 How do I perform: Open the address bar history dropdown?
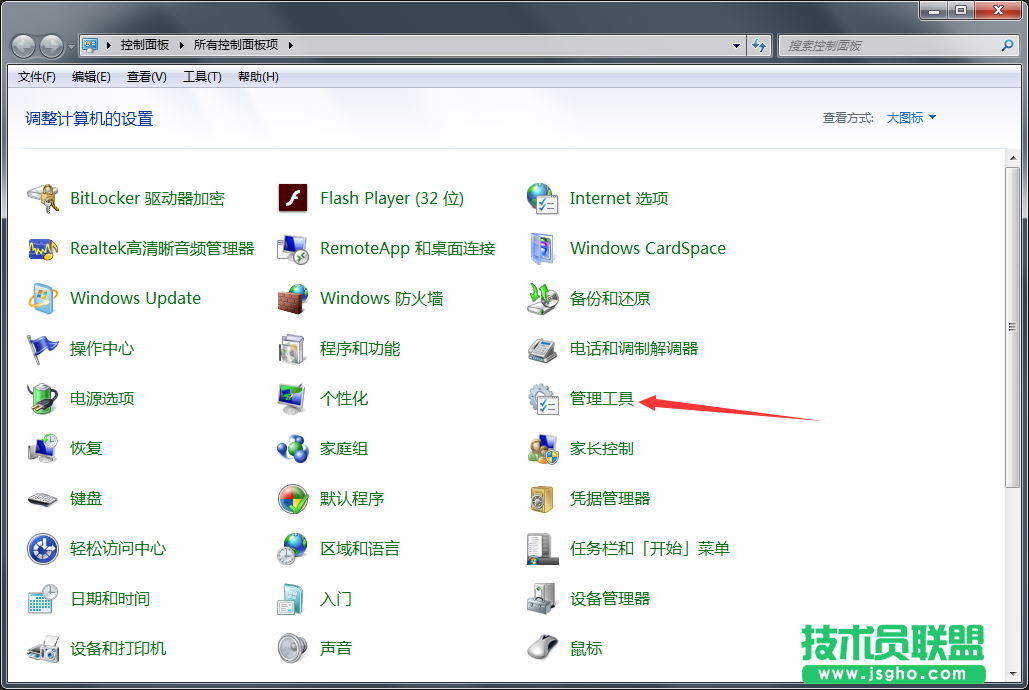[x=734, y=44]
